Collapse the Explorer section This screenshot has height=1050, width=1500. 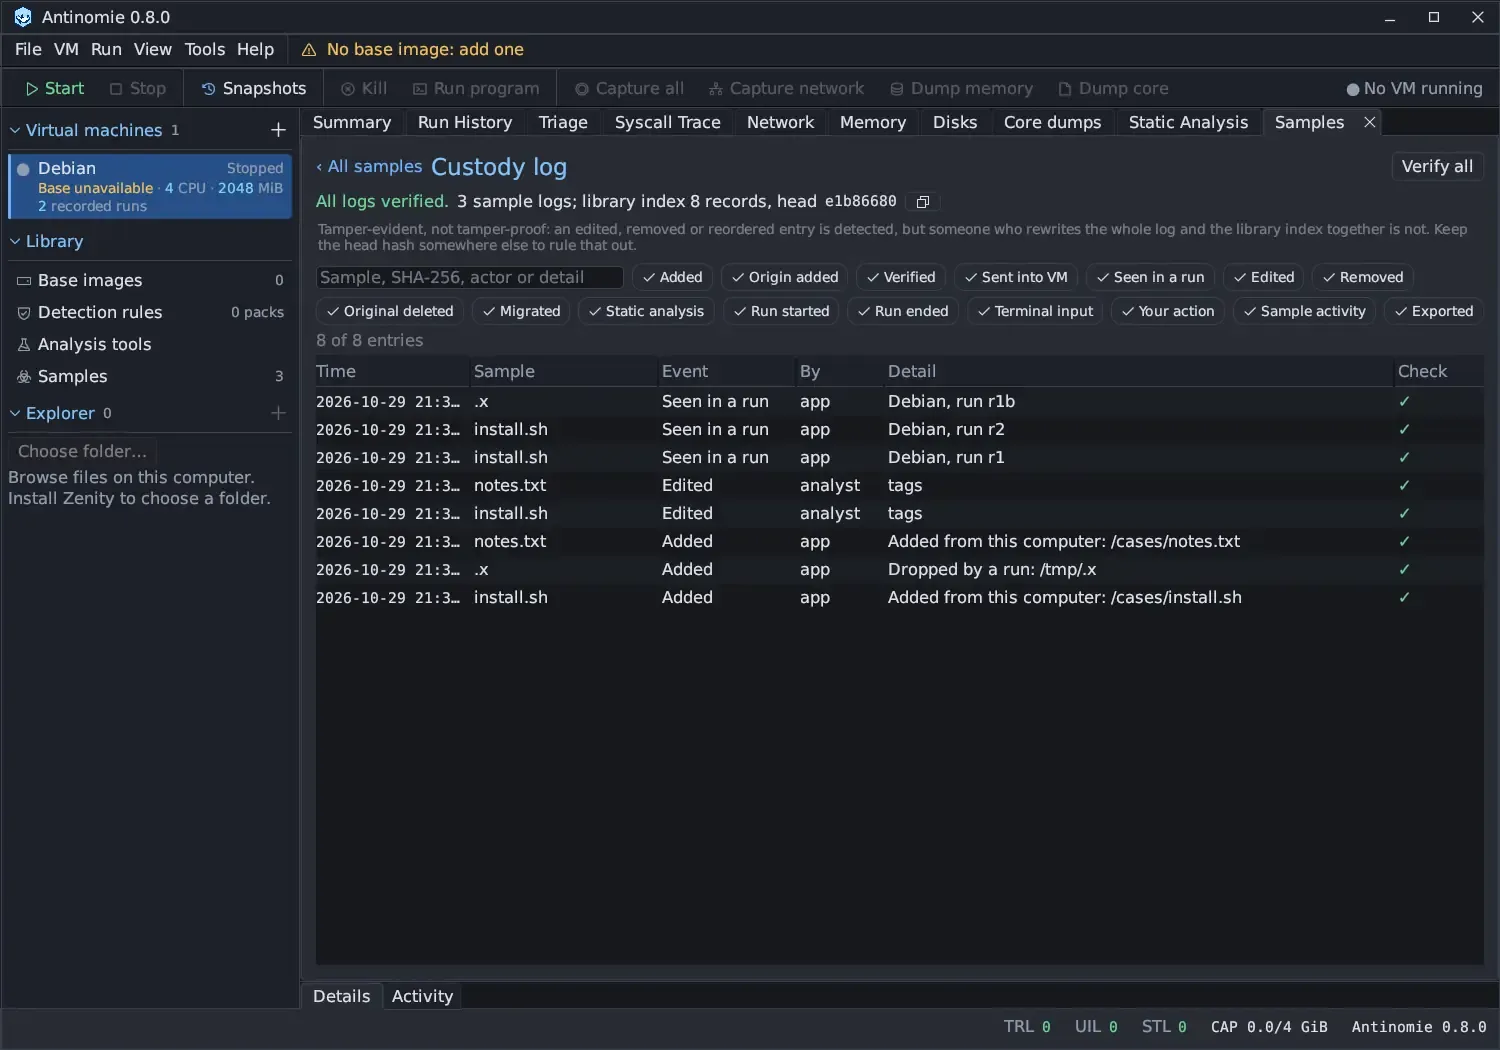click(15, 413)
